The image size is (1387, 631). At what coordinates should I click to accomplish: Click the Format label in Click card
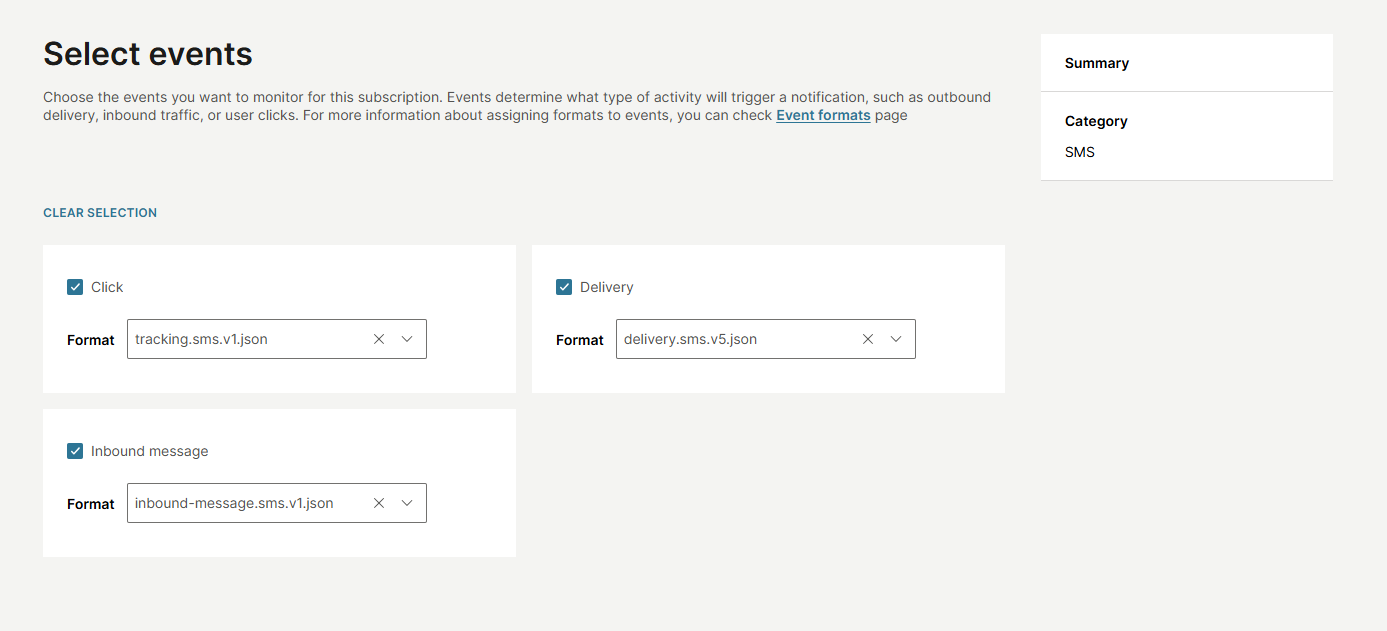point(91,340)
